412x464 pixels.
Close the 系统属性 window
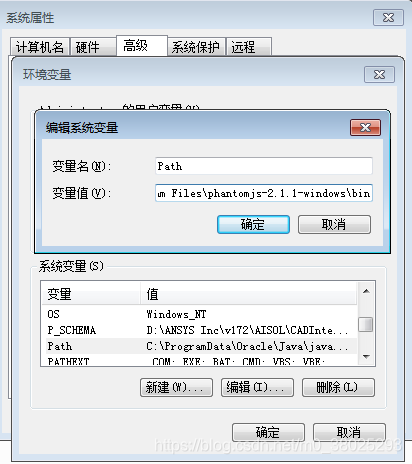tap(388, 18)
